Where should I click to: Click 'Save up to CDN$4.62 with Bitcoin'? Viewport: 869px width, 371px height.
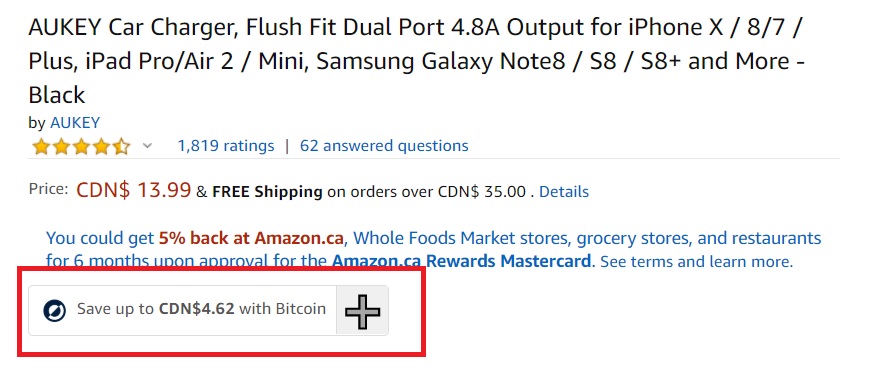click(x=201, y=309)
